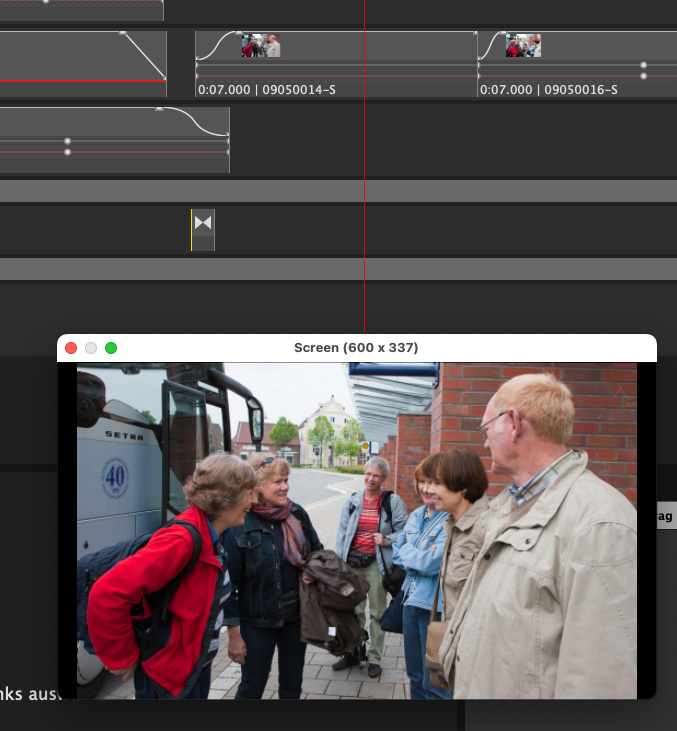The image size is (677, 731).
Task: Click the green zoom button of Screen window
Action: pos(111,348)
